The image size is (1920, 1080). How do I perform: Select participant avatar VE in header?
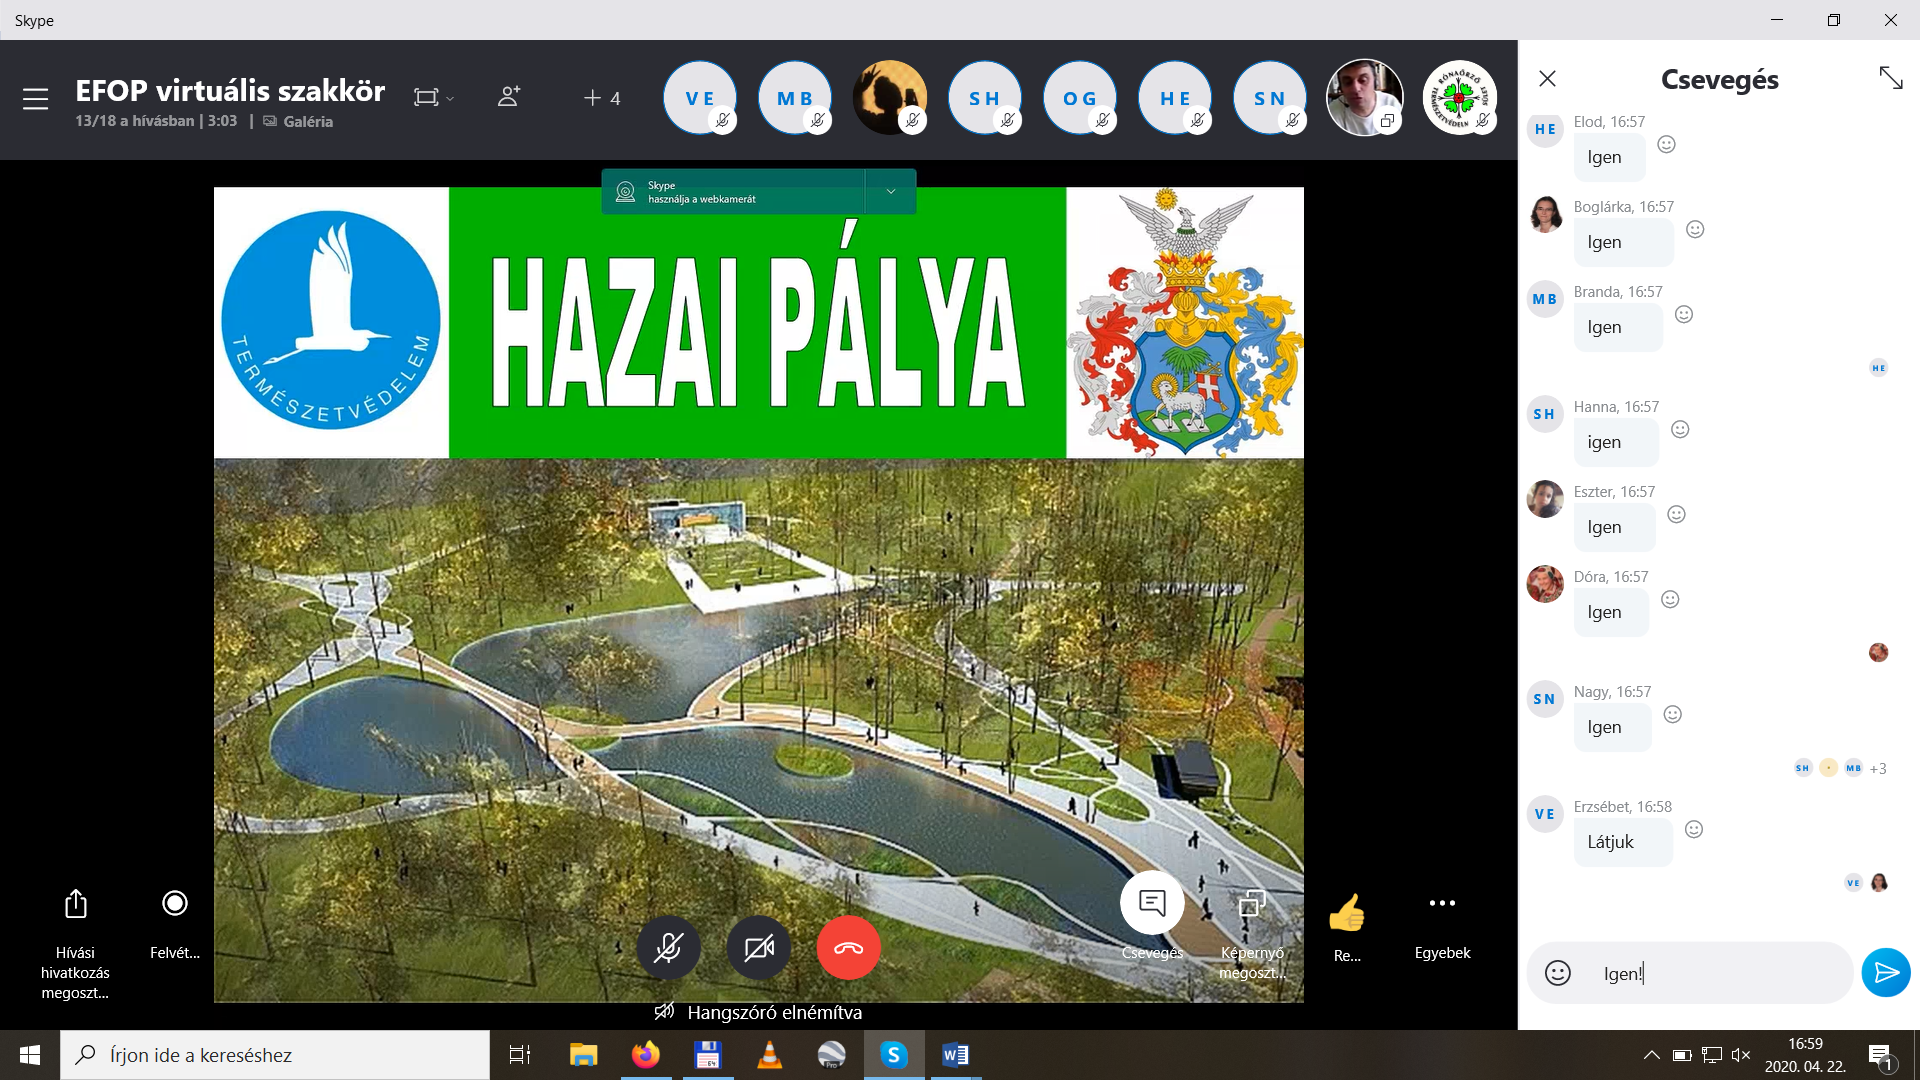pos(700,97)
